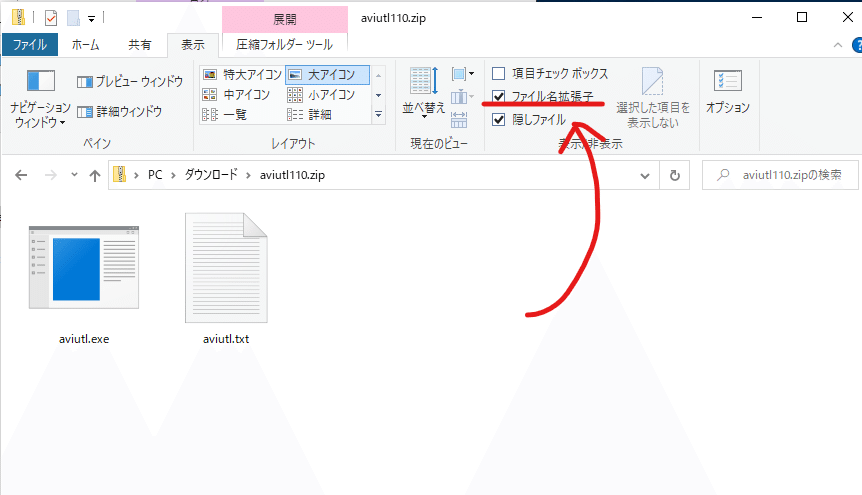Open address bar history dropdown
This screenshot has height=495, width=862.
coord(645,175)
